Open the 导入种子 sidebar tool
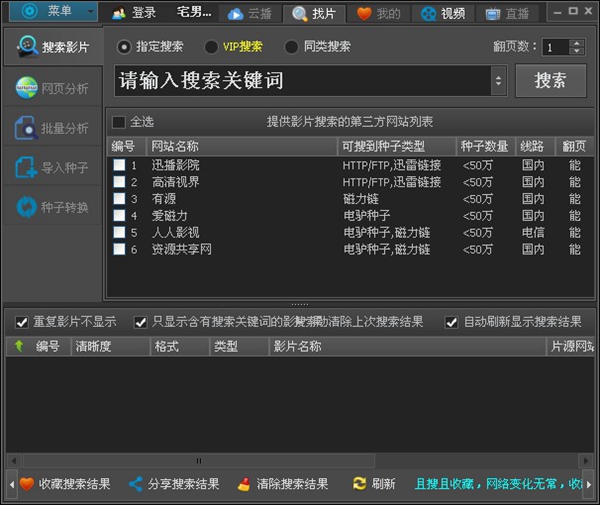600x505 pixels. point(52,168)
